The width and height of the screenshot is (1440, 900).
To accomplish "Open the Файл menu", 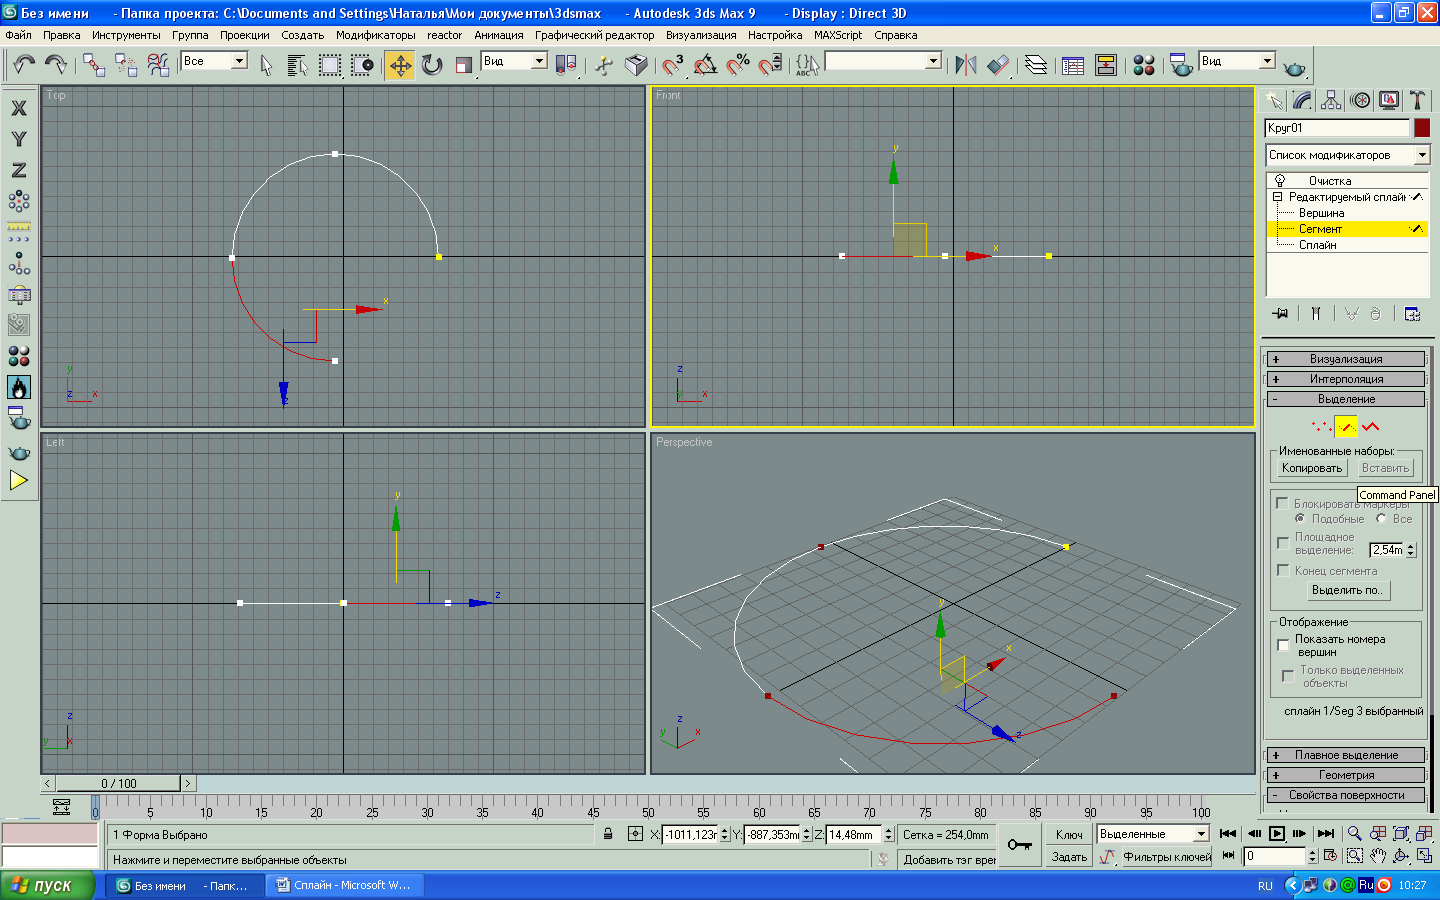I will 19,35.
